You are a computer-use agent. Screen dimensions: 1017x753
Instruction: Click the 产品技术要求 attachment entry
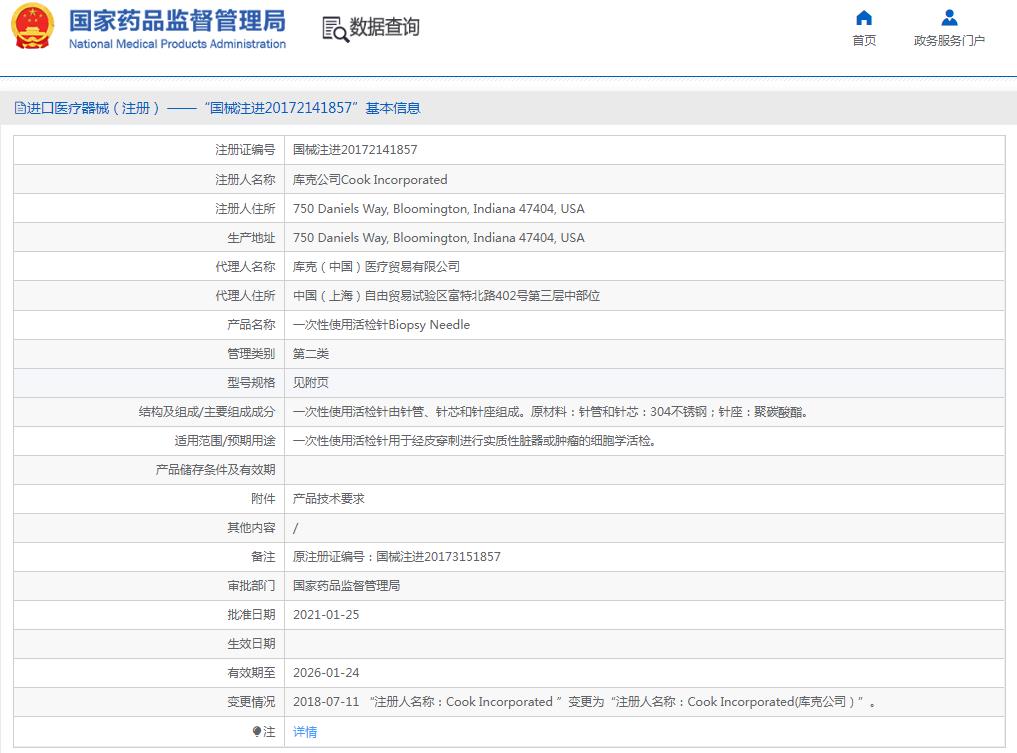click(325, 498)
